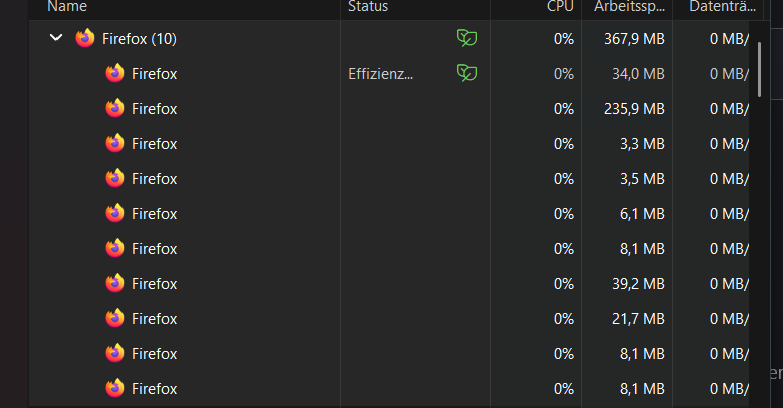Sort by the Arbeitssp... memory column header
The height and width of the screenshot is (408, 783).
tap(627, 7)
